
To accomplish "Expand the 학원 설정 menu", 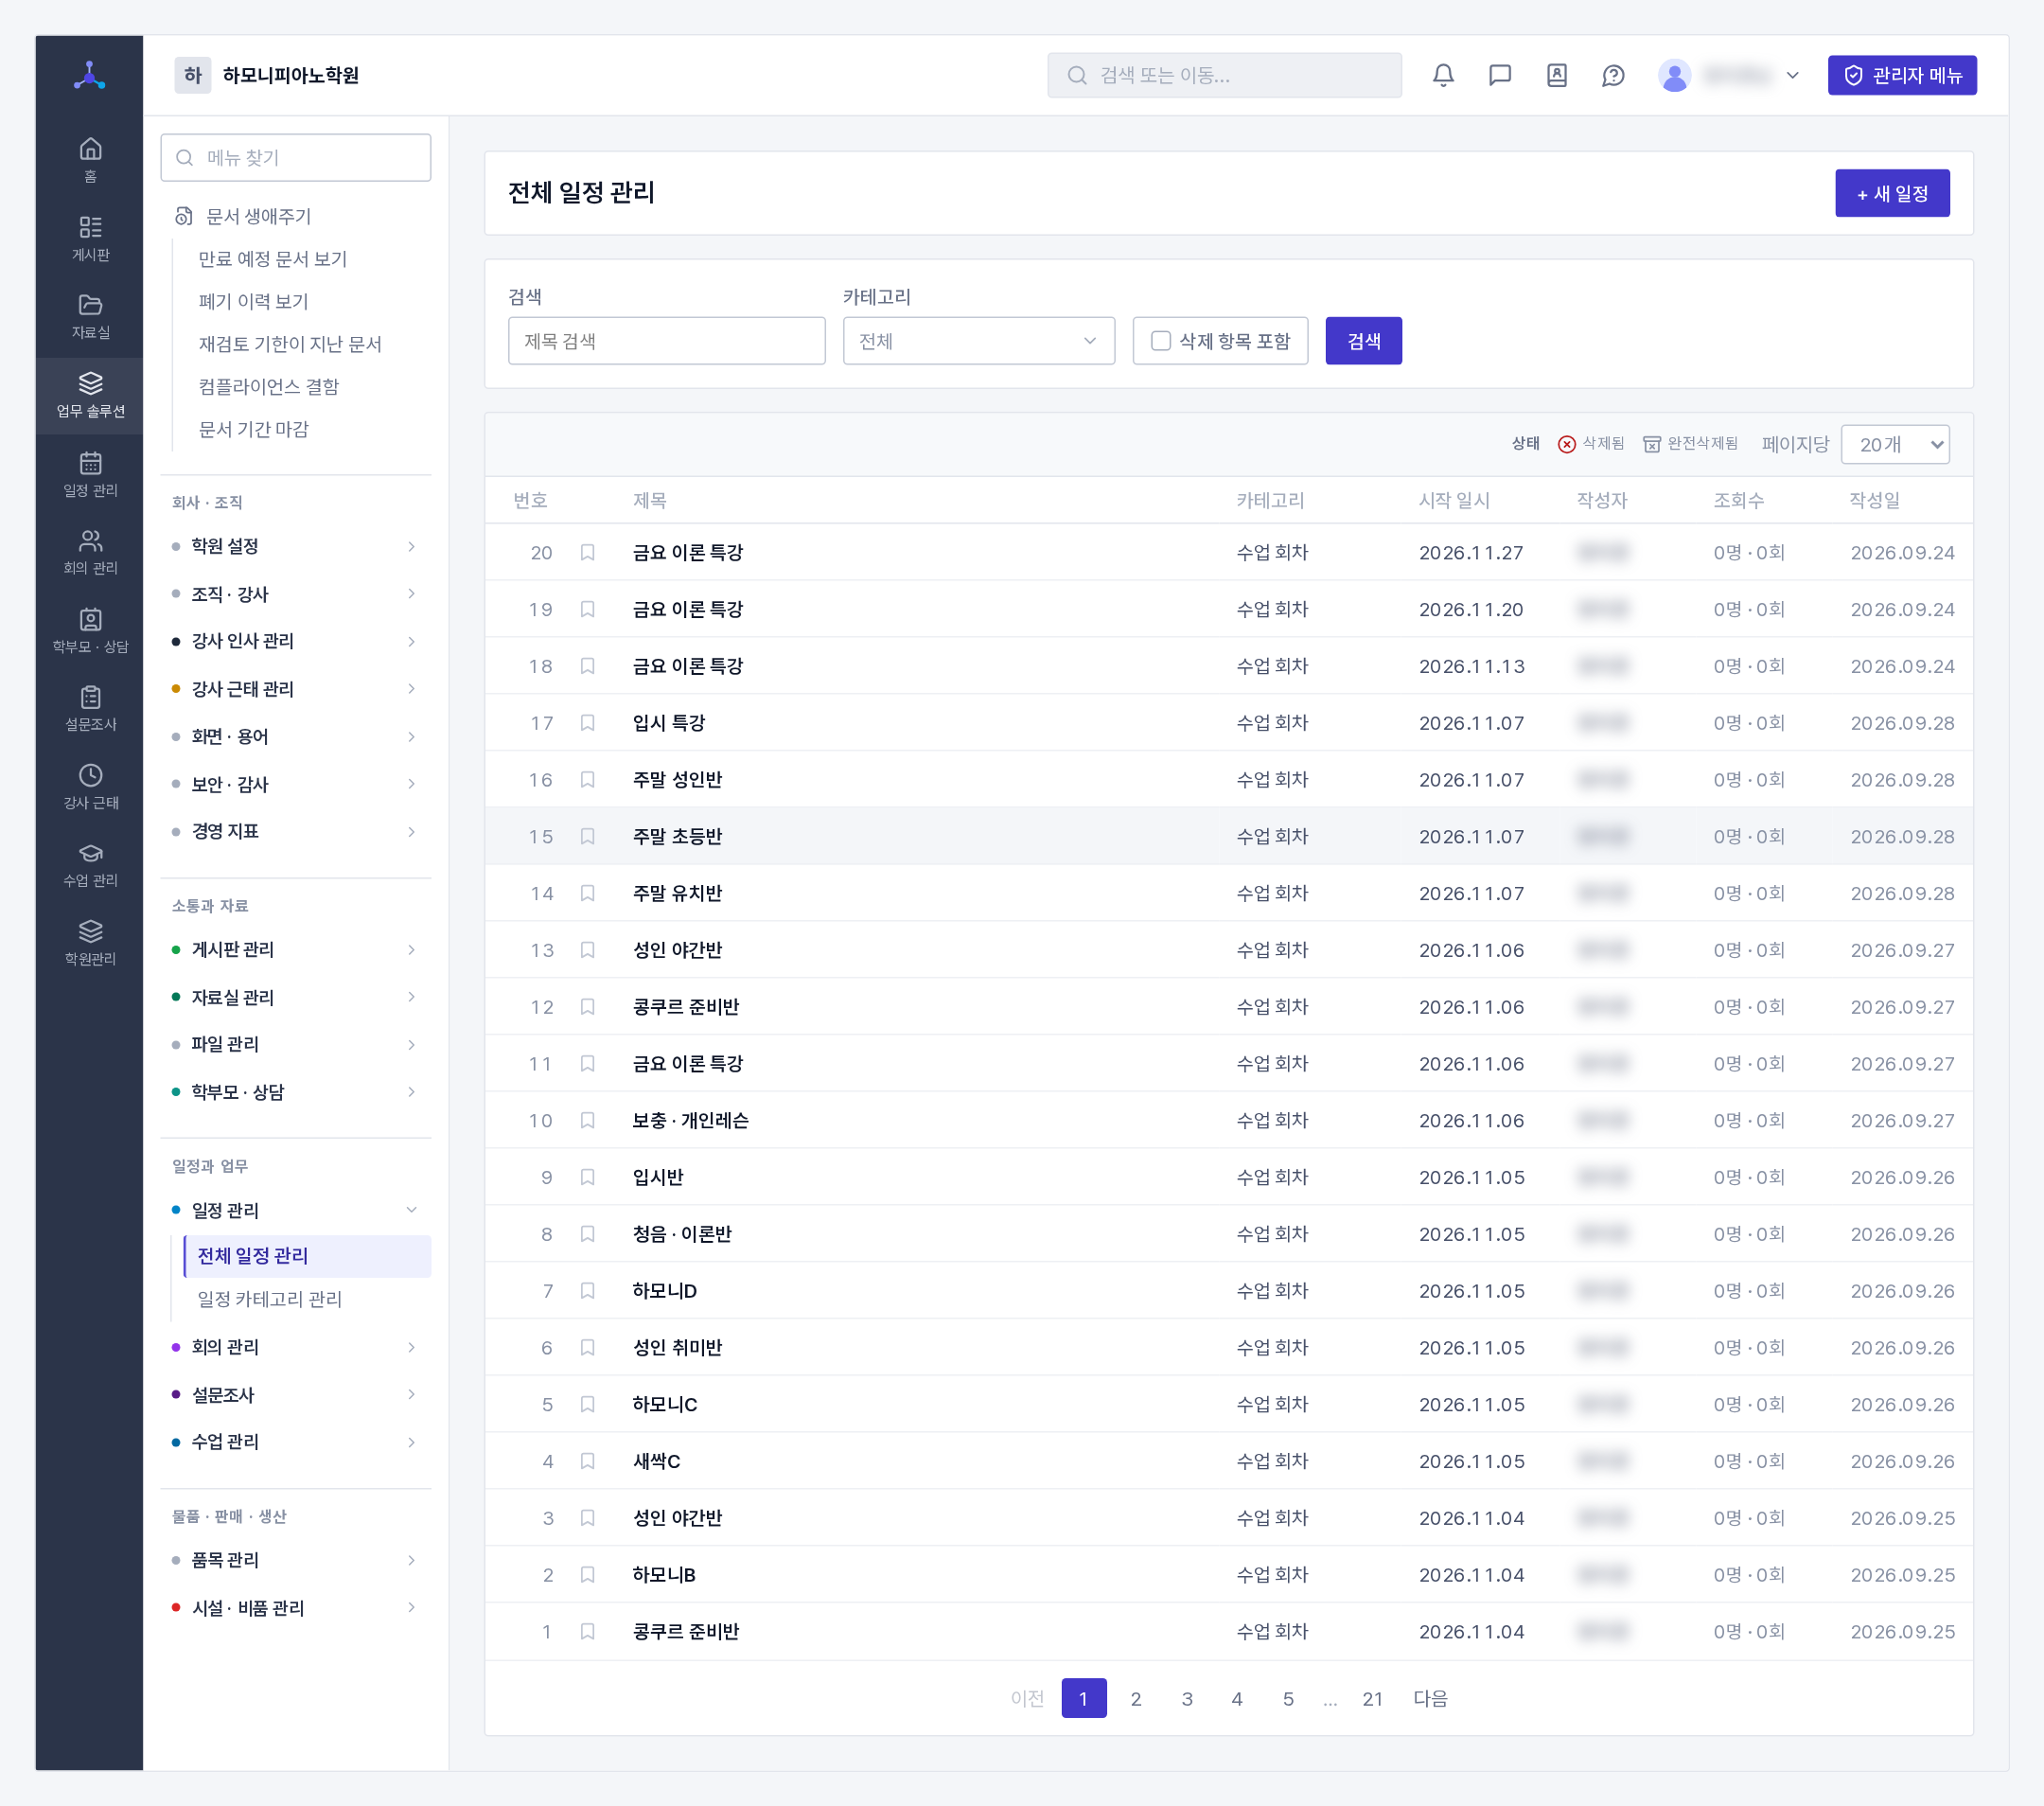I will coord(296,546).
